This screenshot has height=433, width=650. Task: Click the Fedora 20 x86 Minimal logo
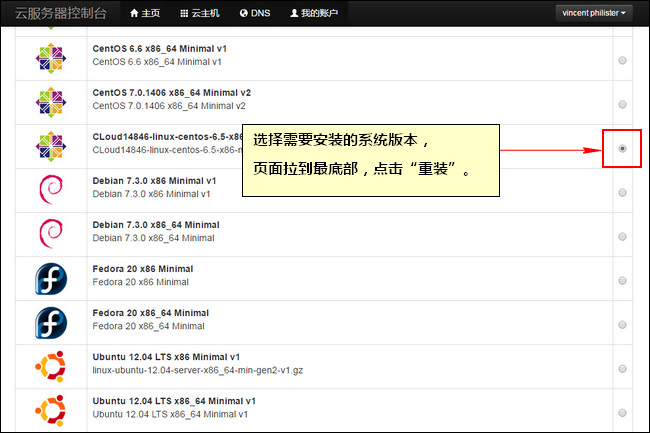51,278
